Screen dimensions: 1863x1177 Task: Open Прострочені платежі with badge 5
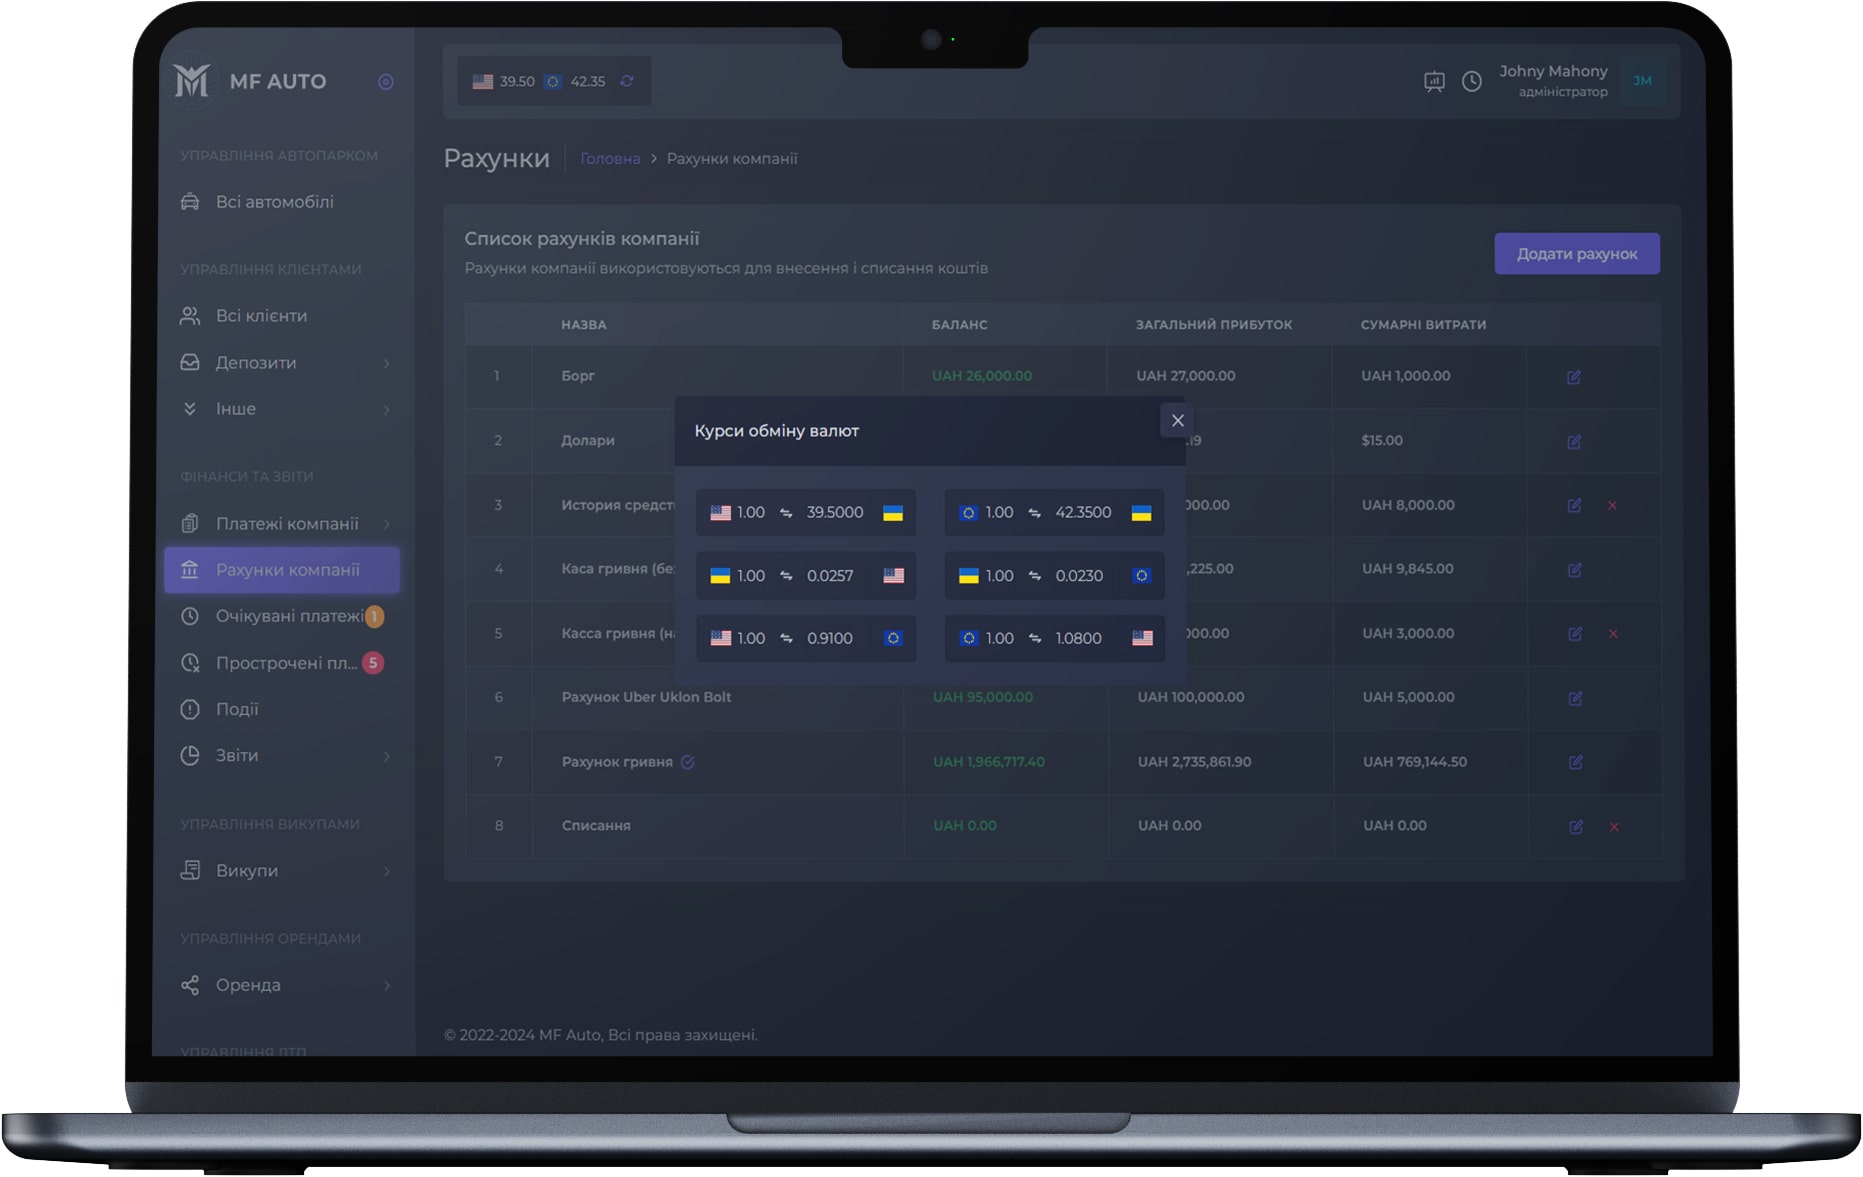click(285, 663)
